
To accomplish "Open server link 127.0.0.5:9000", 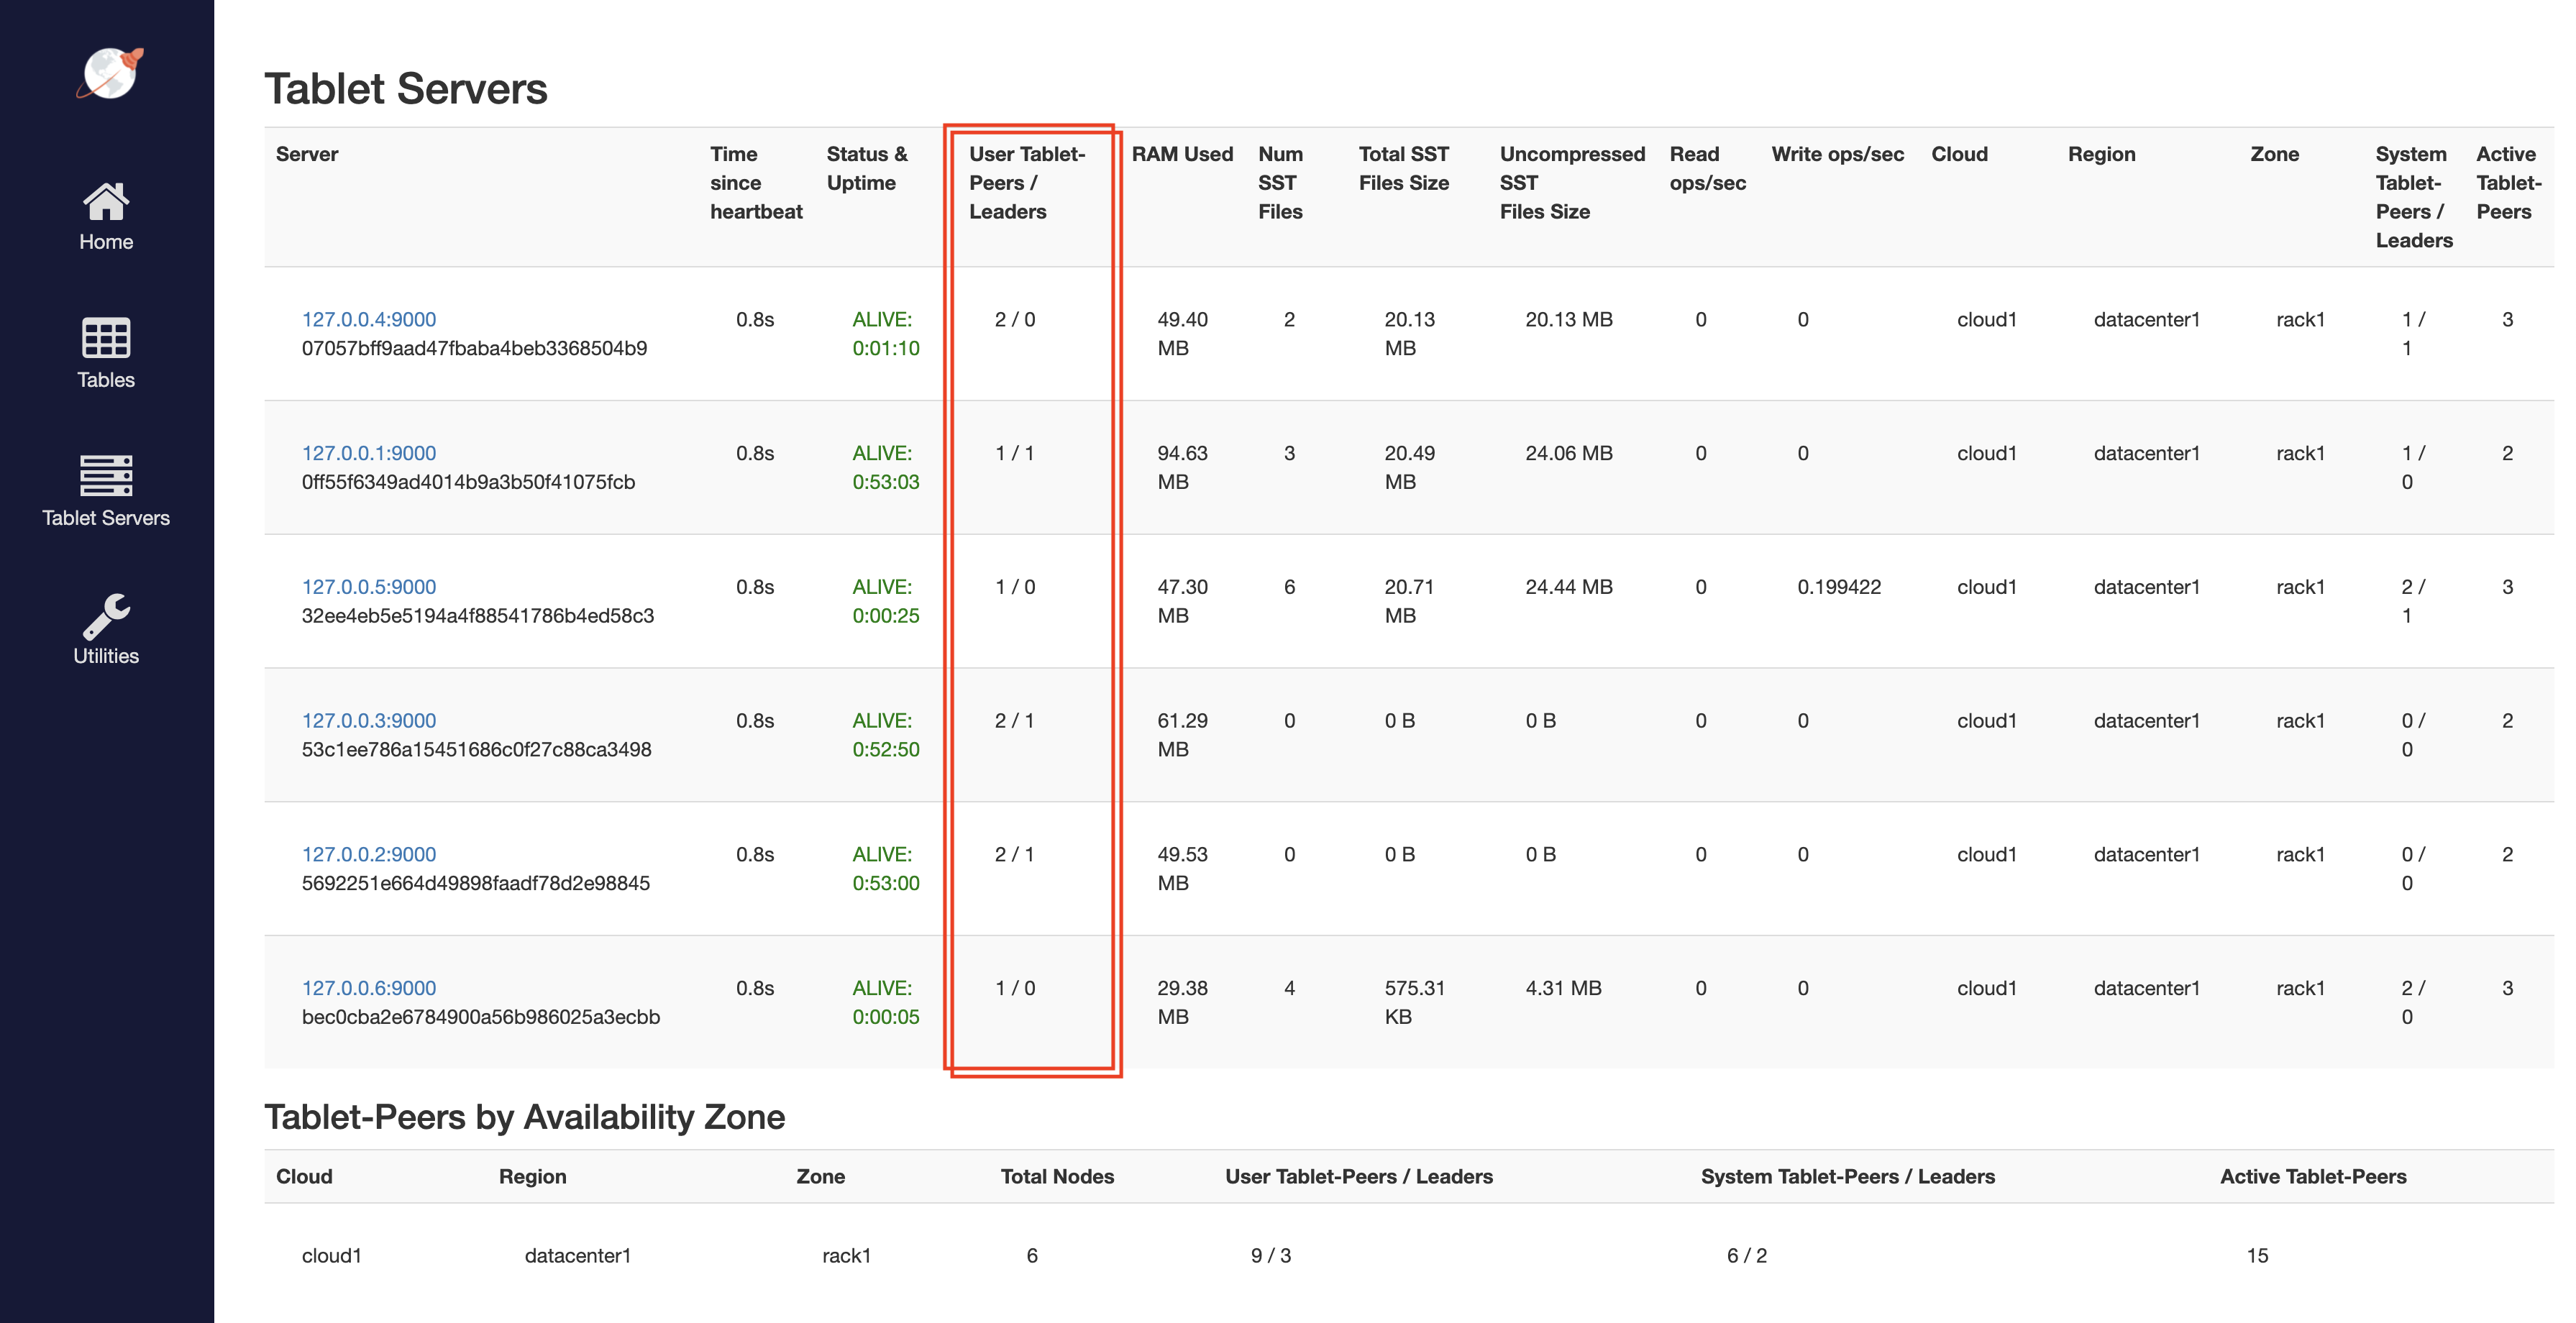I will pyautogui.click(x=369, y=587).
